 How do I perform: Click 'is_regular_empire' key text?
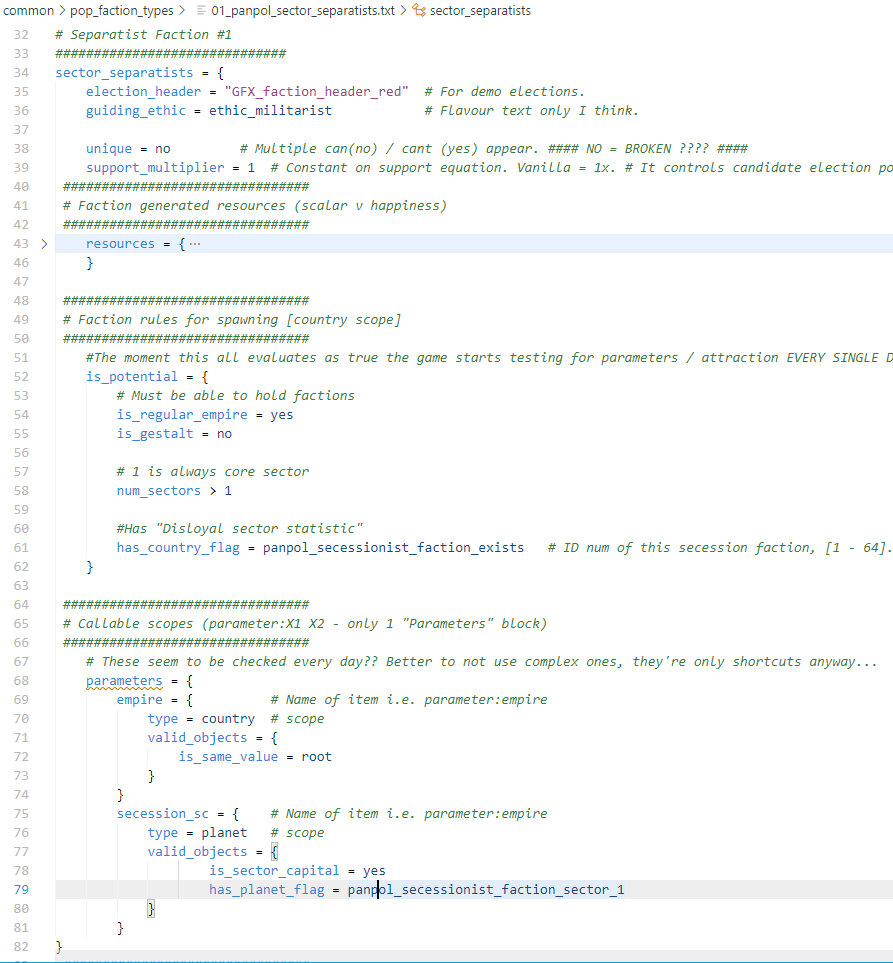(182, 415)
